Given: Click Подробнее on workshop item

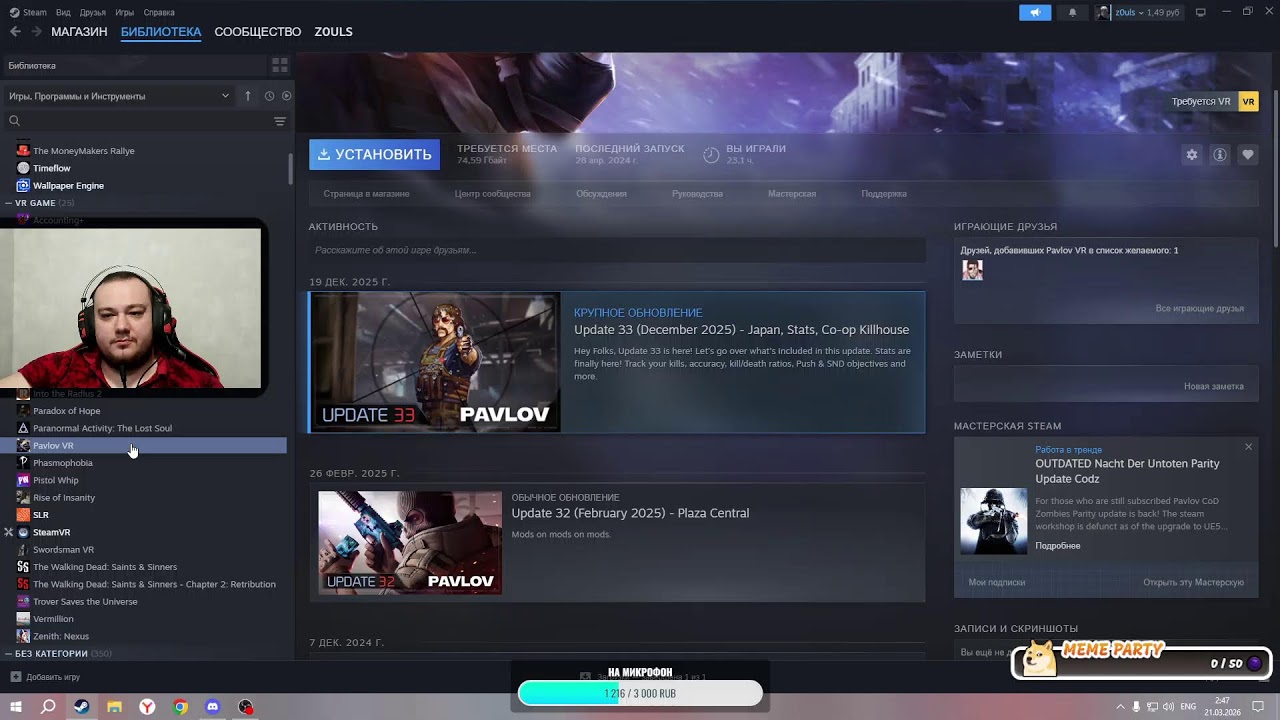Looking at the screenshot, I should click(1058, 546).
